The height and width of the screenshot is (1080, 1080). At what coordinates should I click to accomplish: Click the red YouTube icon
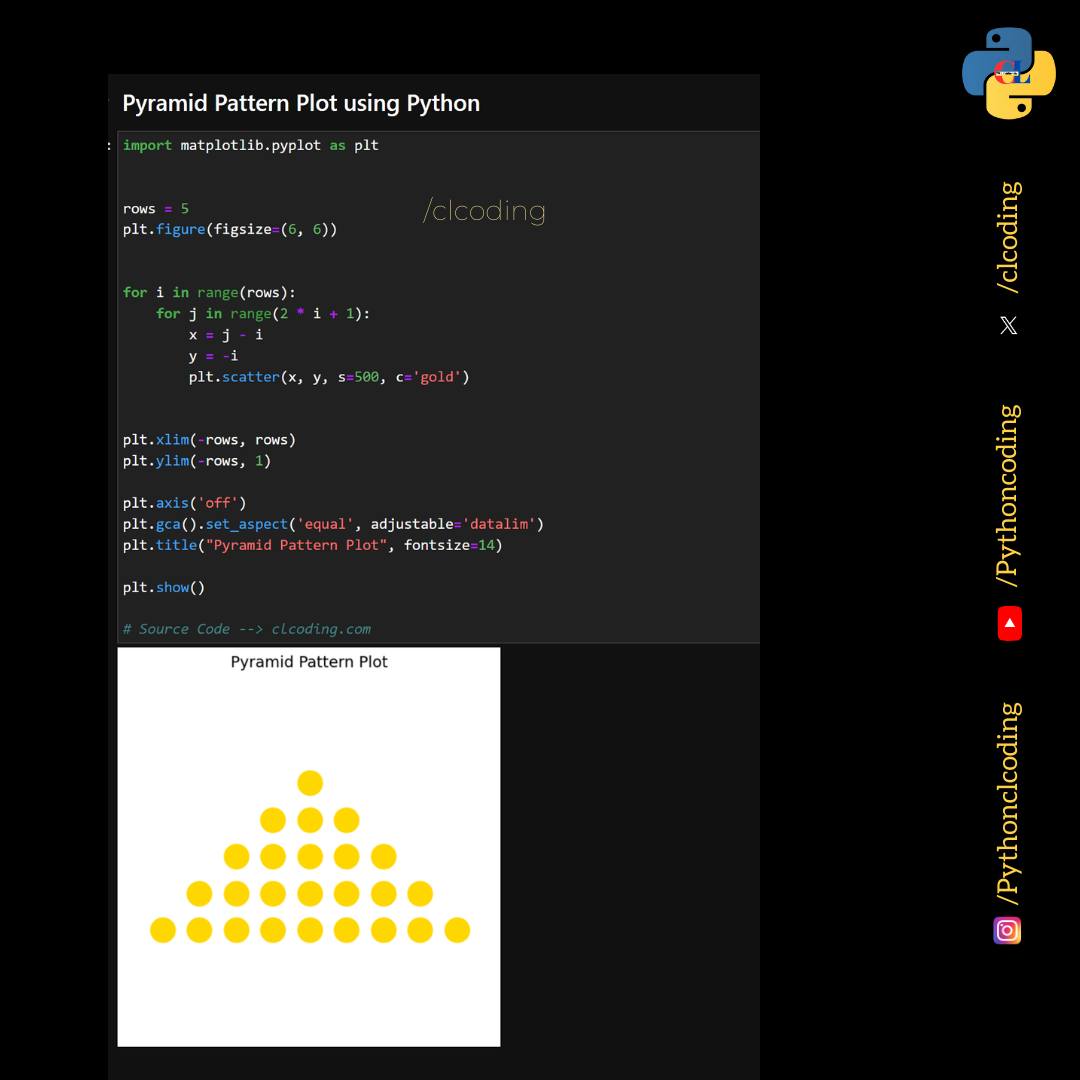(x=1009, y=623)
